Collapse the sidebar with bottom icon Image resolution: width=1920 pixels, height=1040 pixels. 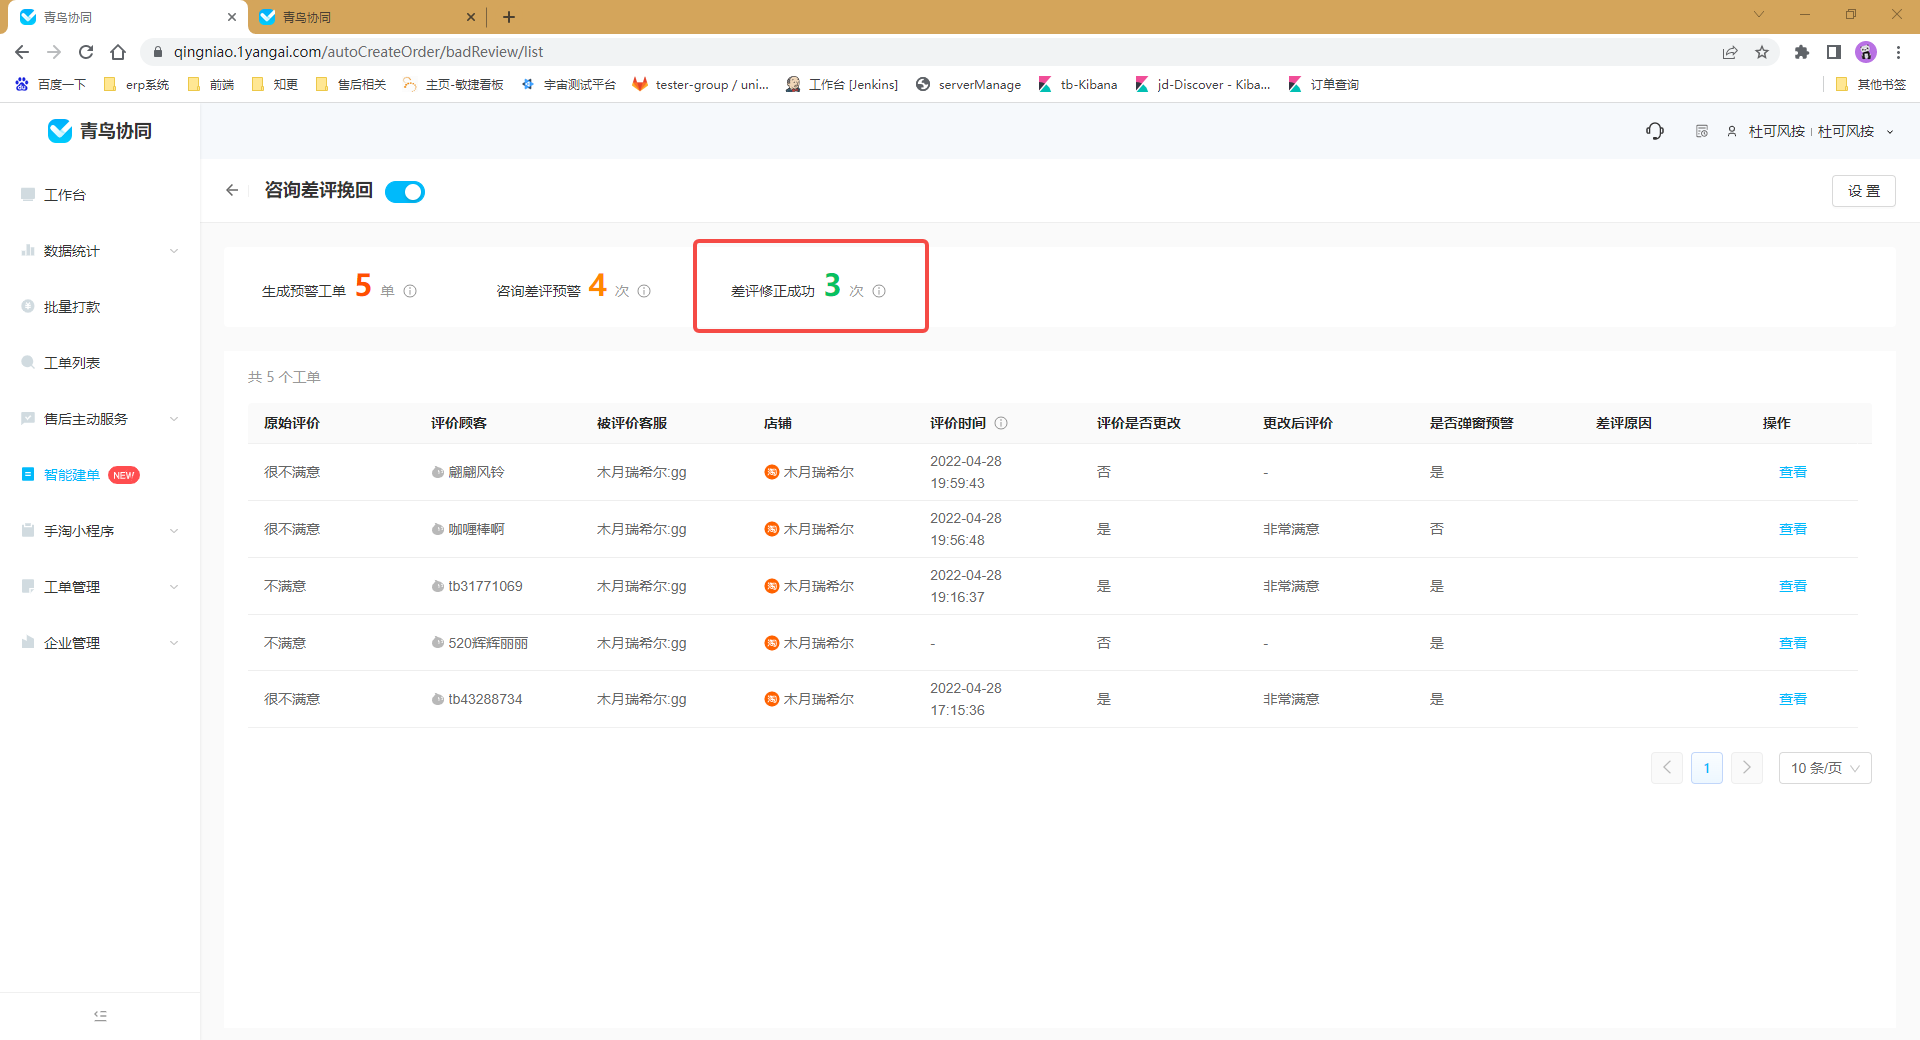coord(100,1016)
